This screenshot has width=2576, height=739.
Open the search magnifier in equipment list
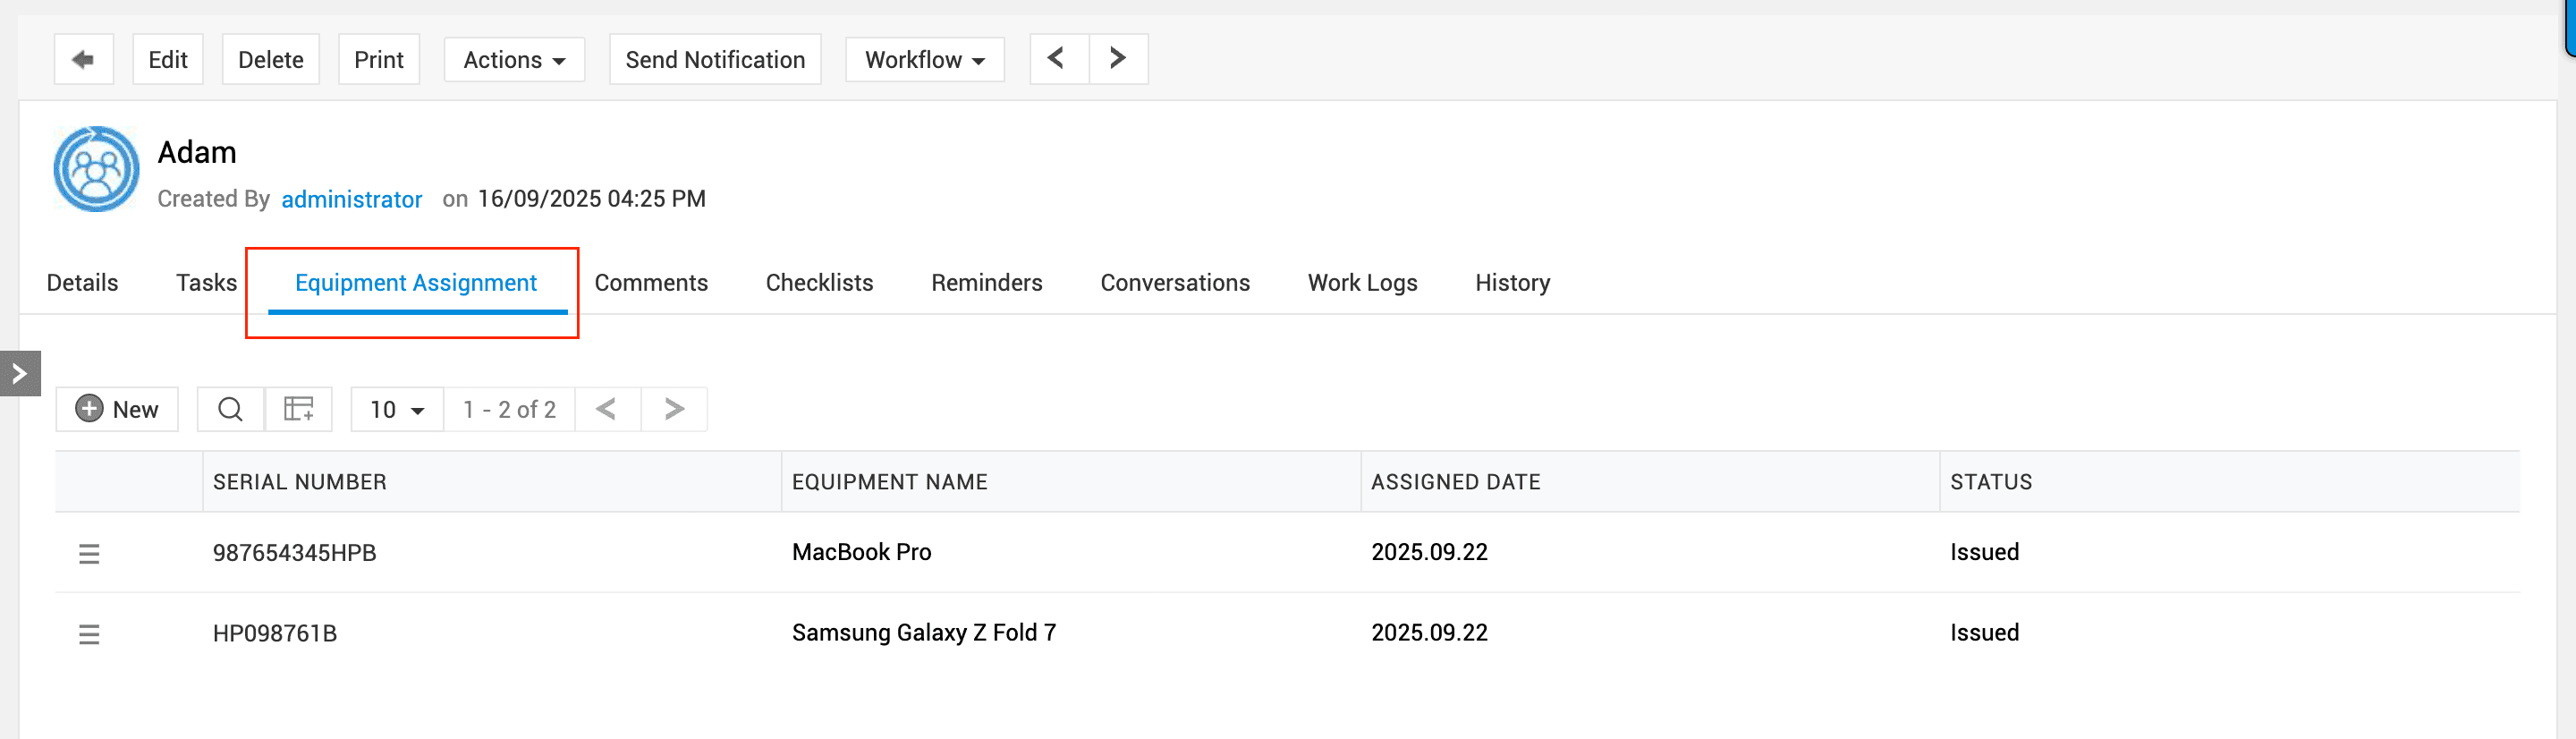coord(230,409)
